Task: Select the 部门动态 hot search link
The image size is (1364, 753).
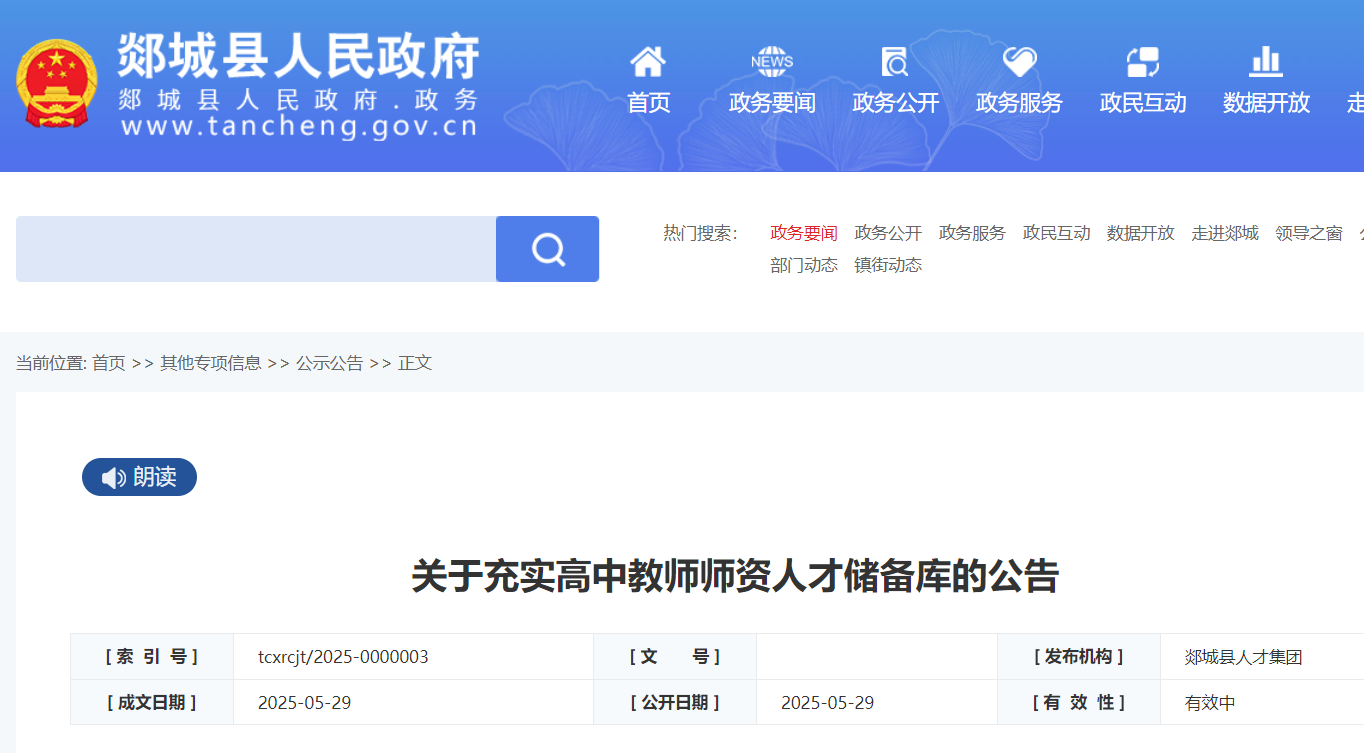Action: (x=804, y=265)
